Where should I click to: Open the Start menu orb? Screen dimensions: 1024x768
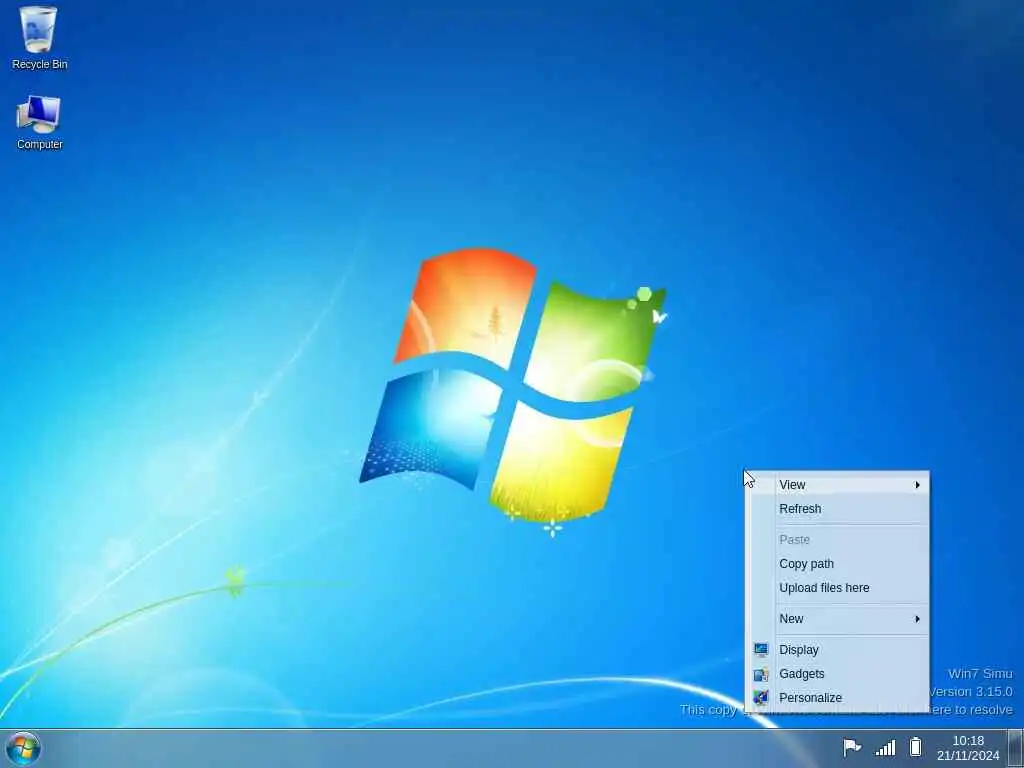(23, 748)
